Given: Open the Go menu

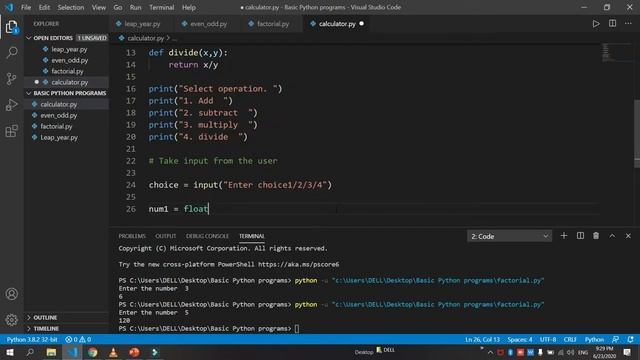Looking at the screenshot, I should [118, 7].
